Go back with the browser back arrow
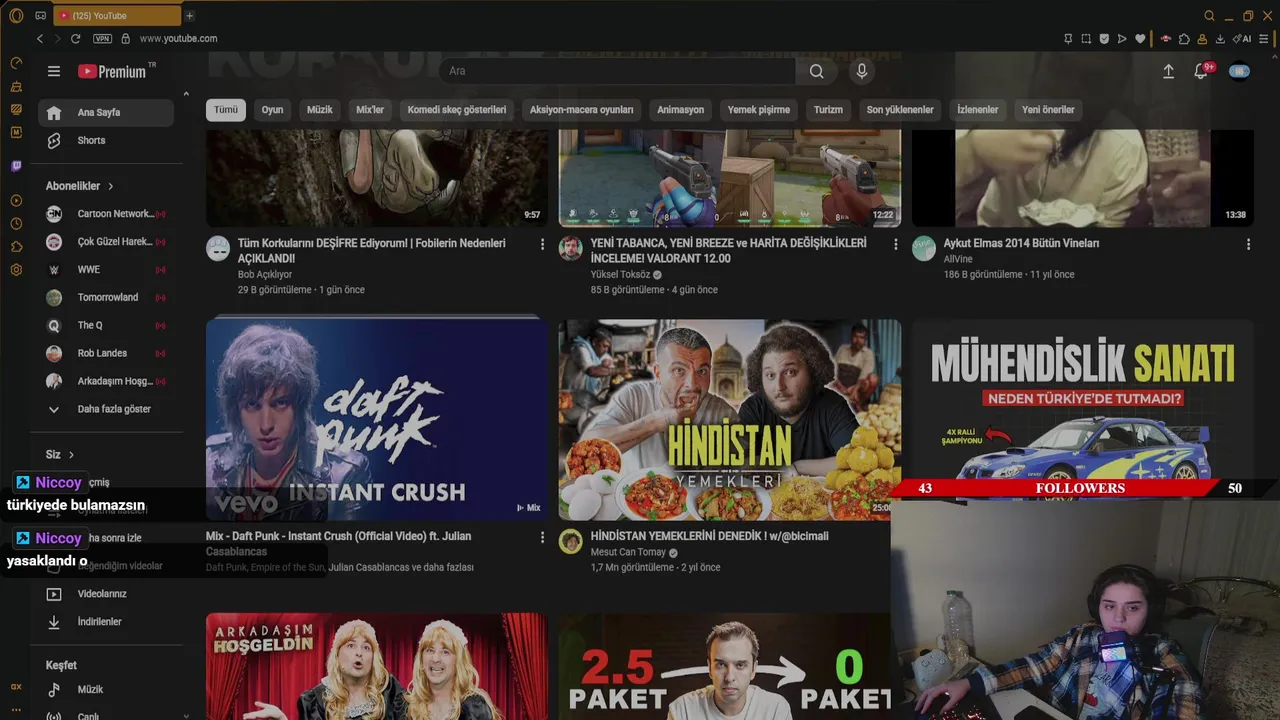The height and width of the screenshot is (720, 1280). click(40, 38)
